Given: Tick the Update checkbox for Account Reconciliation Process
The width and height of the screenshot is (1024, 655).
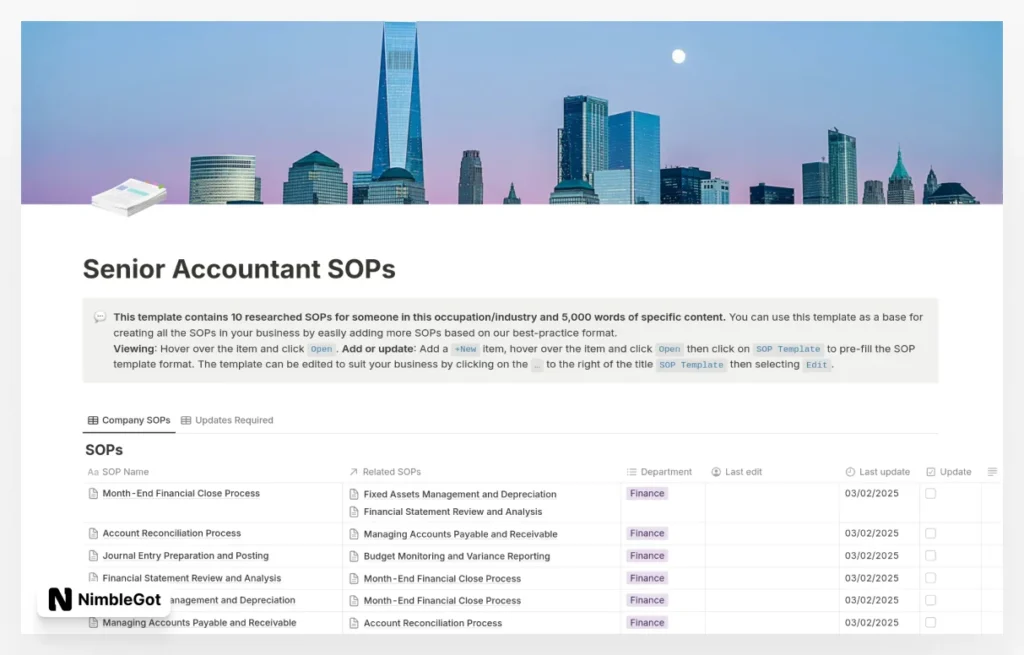Looking at the screenshot, I should point(930,533).
